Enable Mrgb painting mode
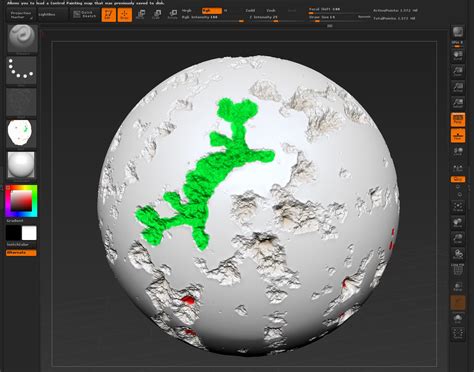The image size is (474, 372). tap(187, 11)
